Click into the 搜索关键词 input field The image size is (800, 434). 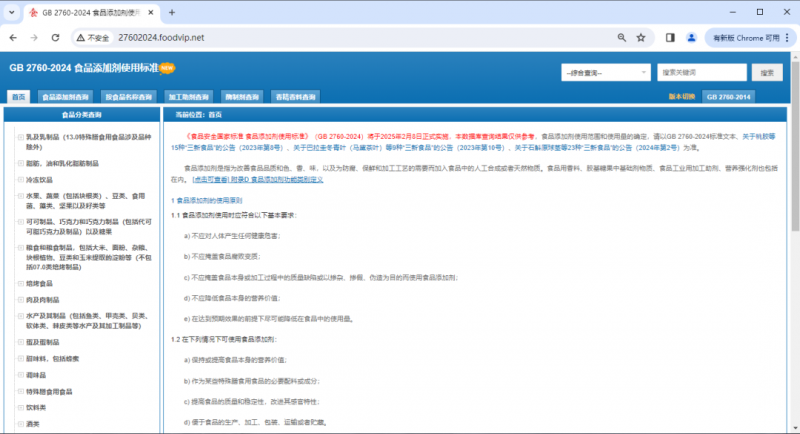700,73
